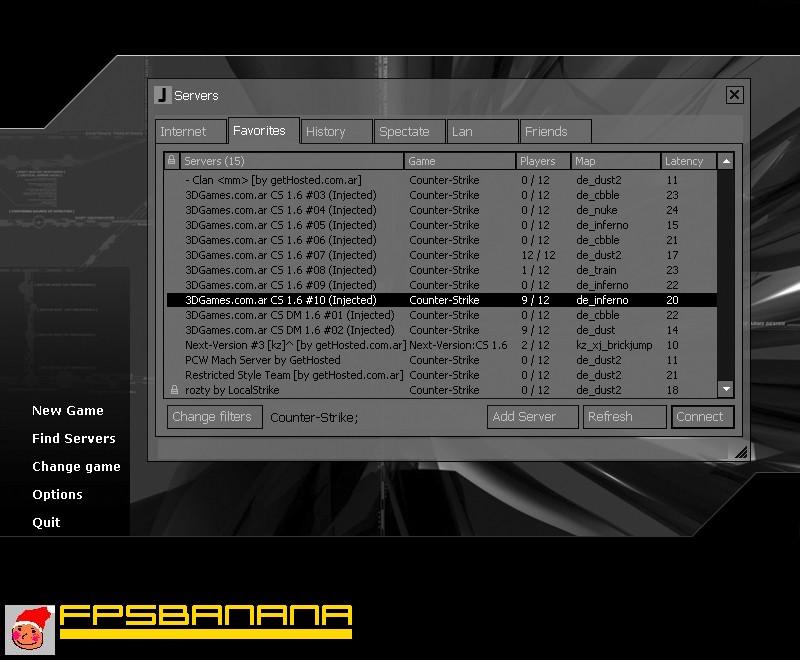This screenshot has height=660, width=800.
Task: Select server "3DGames.com.ar CS DM 1.6 #01 (Injected)"
Action: point(442,315)
